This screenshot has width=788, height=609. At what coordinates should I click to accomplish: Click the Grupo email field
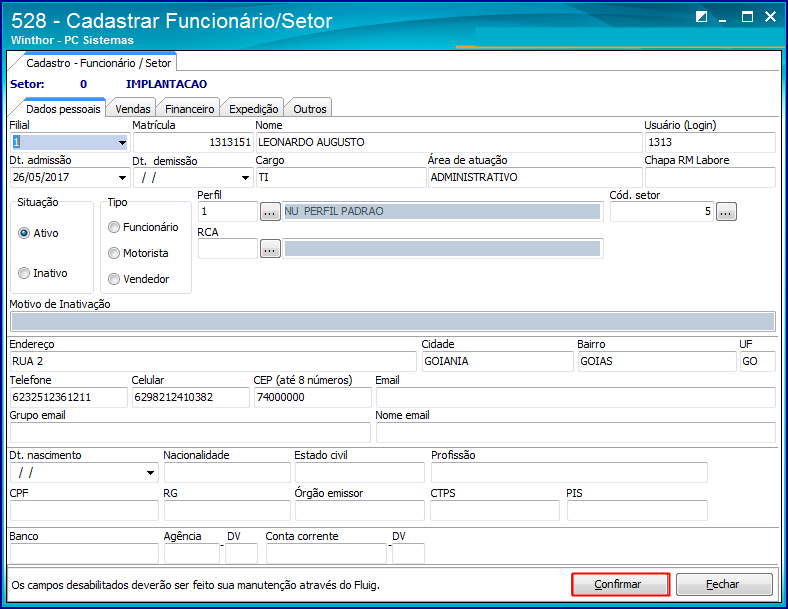(190, 433)
